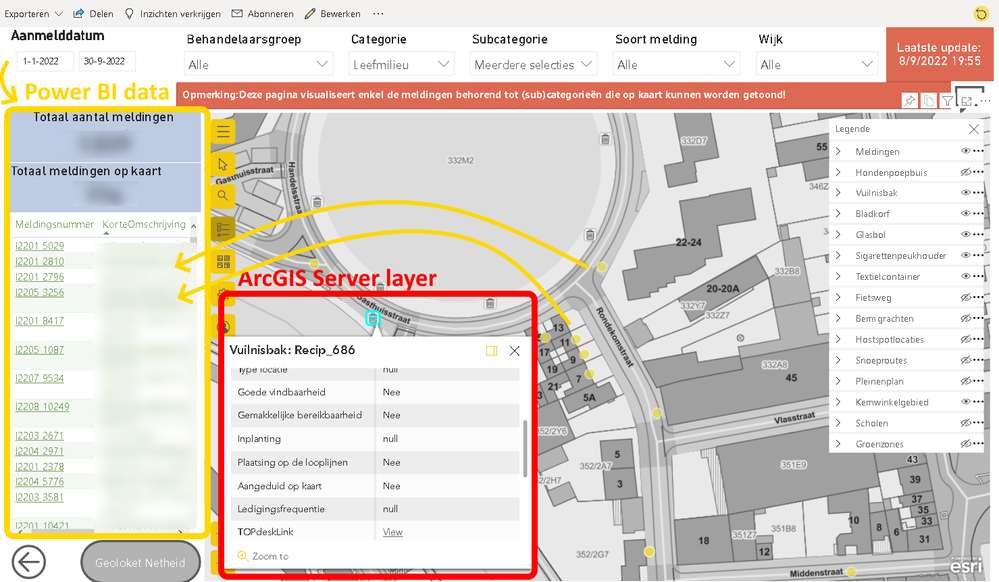
Task: Click trash bin marker below Handelsstraat label
Action: pyautogui.click(x=317, y=203)
